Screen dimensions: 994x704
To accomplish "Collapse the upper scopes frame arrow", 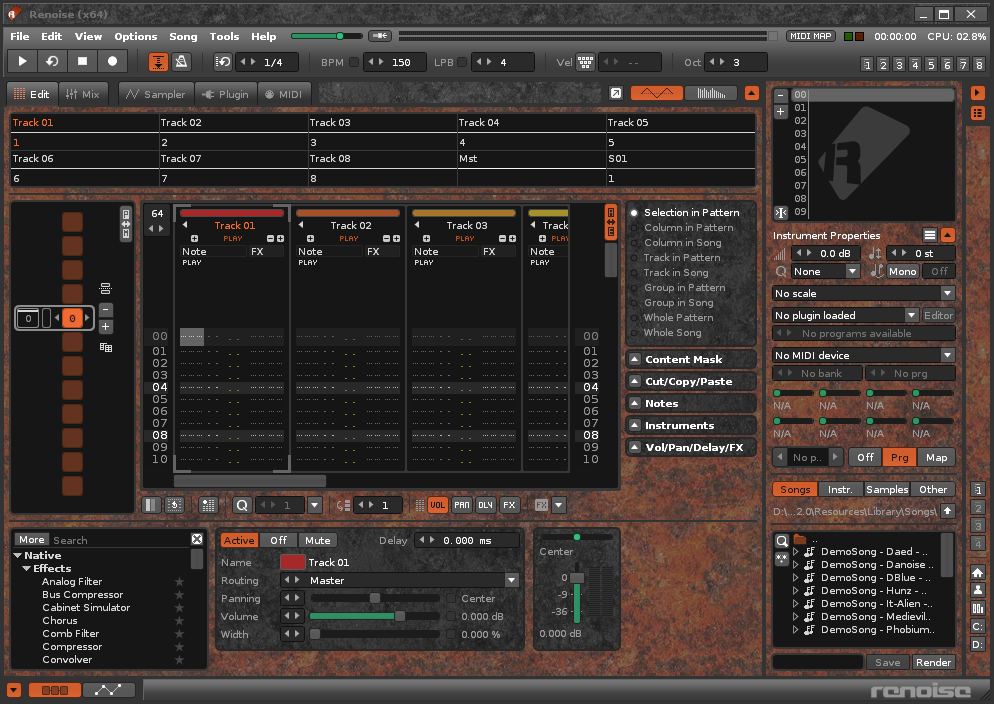I will coord(752,93).
